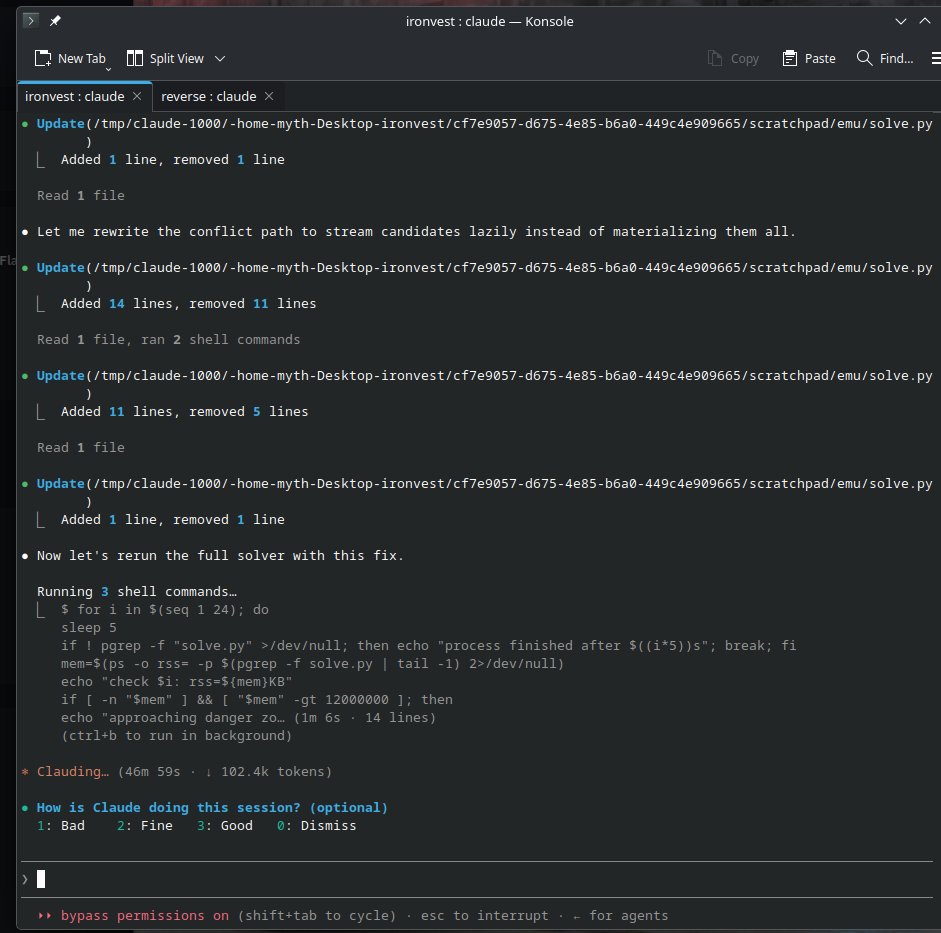
Task: Maximize the Konsole window
Action: [x=925, y=21]
